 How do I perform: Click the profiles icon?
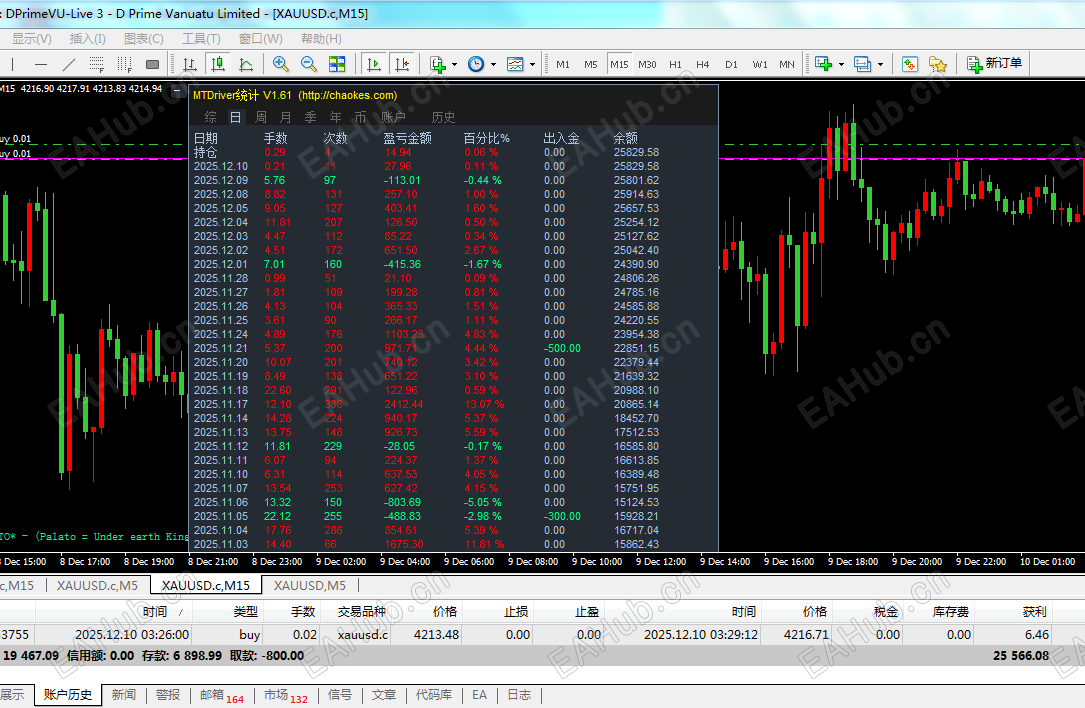pyautogui.click(x=862, y=64)
